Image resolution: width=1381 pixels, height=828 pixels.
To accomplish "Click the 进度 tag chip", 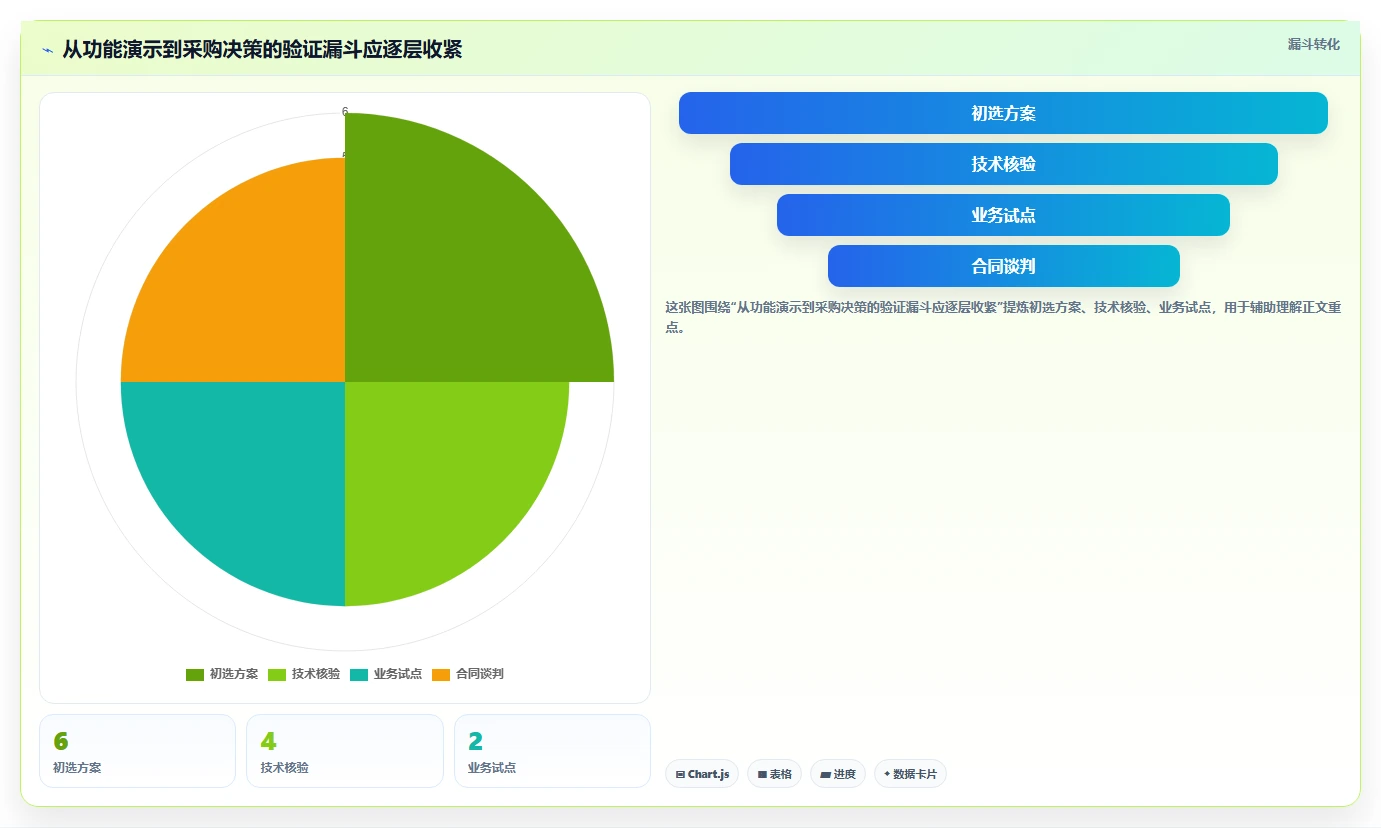I will tap(838, 774).
